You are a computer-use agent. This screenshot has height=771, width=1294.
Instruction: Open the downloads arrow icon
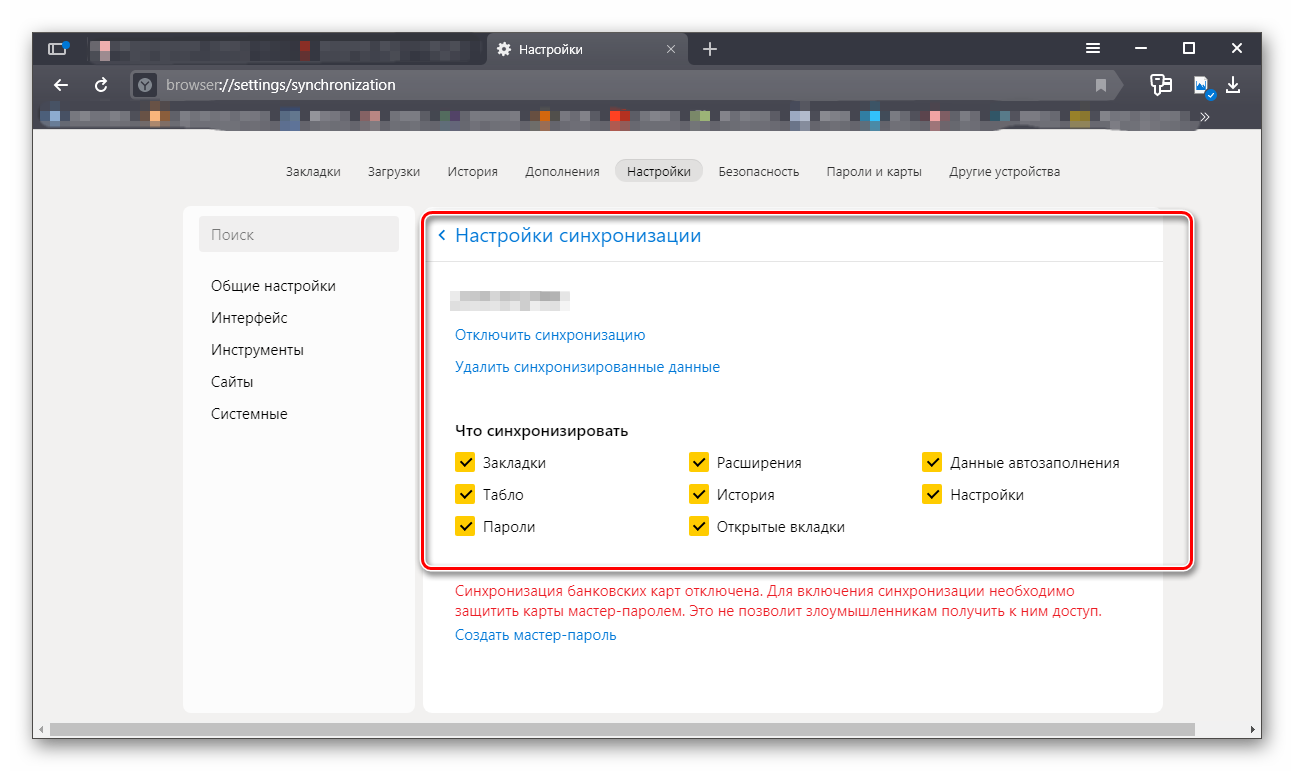click(x=1233, y=85)
